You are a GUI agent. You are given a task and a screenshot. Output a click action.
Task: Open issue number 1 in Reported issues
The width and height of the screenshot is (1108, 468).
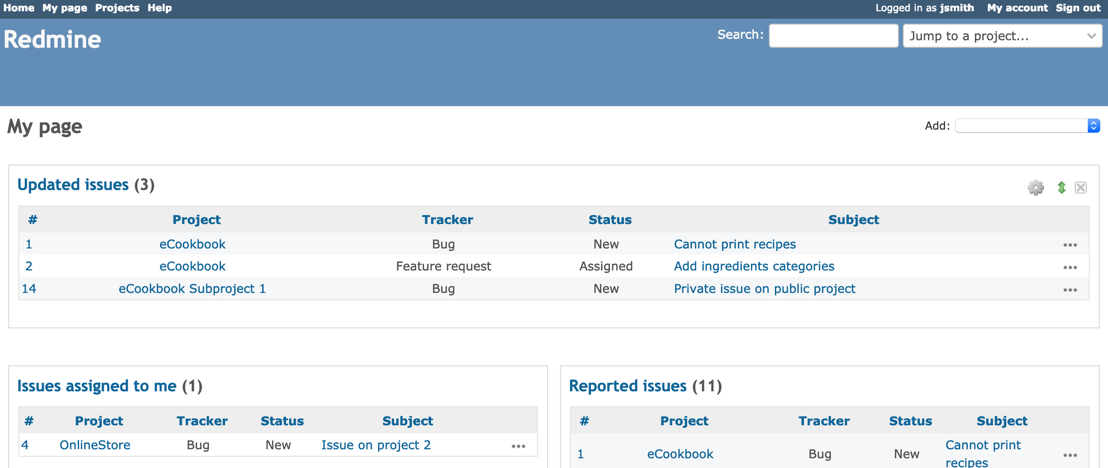[581, 455]
